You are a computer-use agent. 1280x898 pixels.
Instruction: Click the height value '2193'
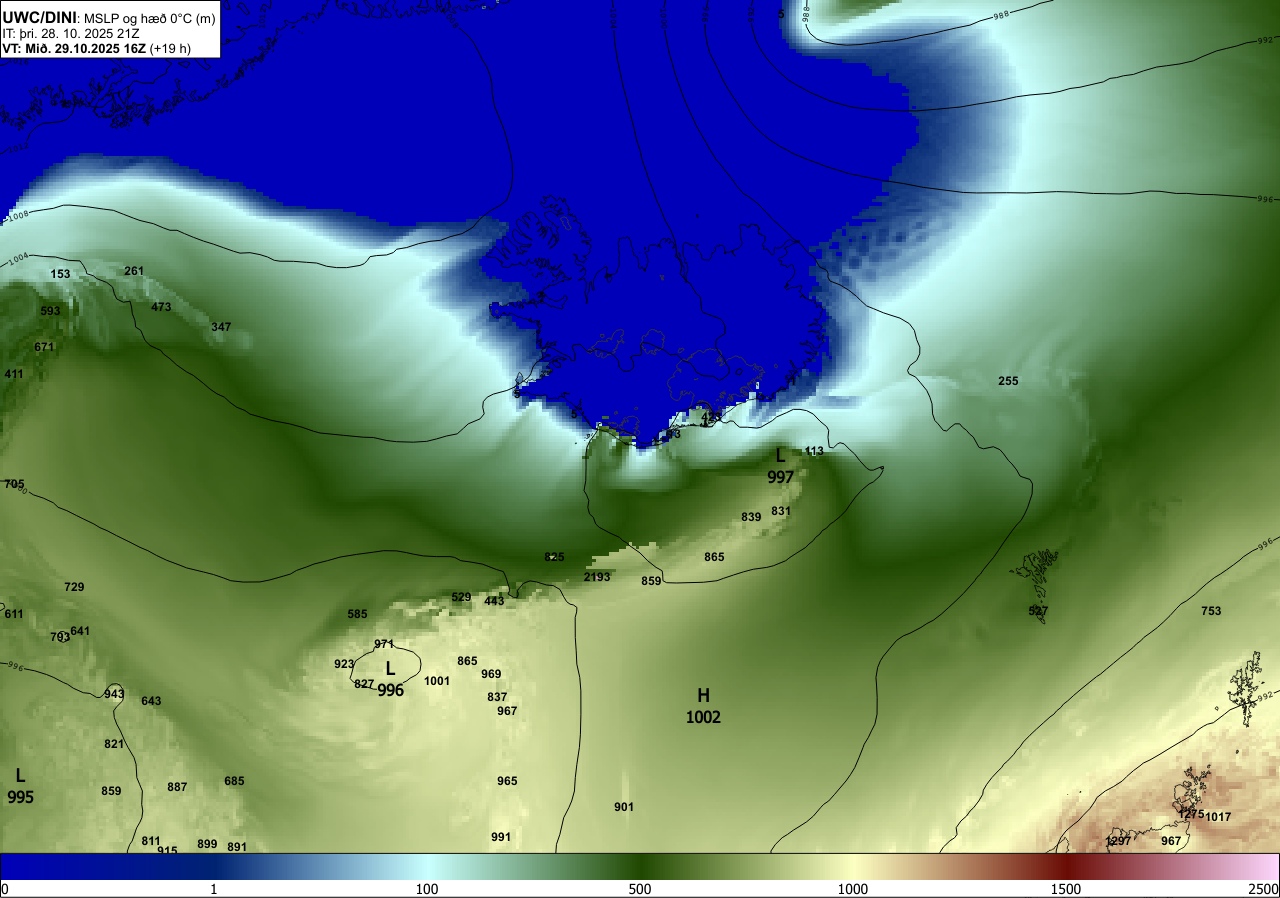click(597, 577)
